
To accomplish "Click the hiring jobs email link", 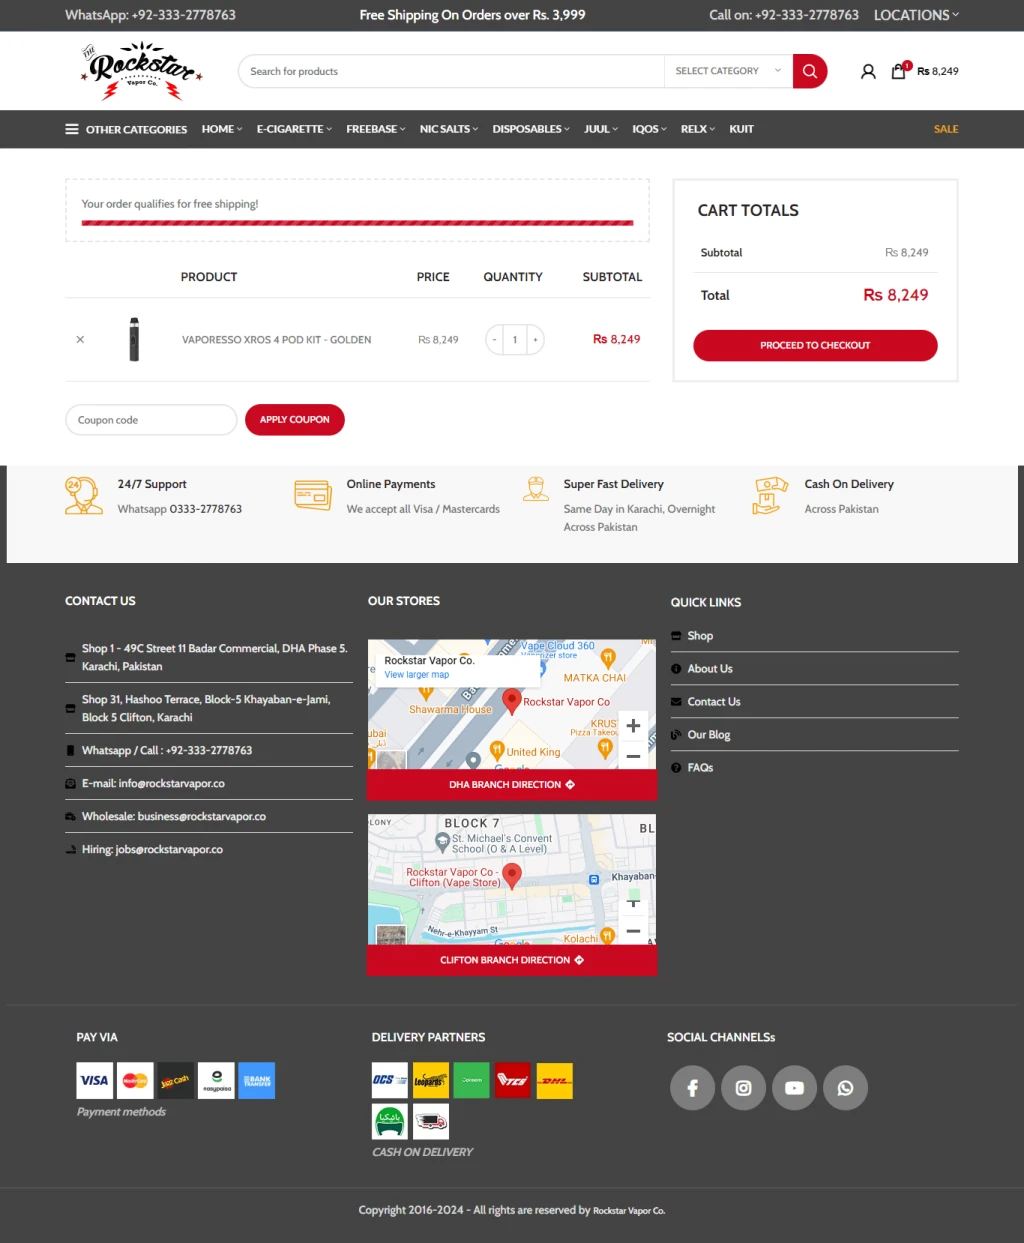I will pyautogui.click(x=152, y=850).
